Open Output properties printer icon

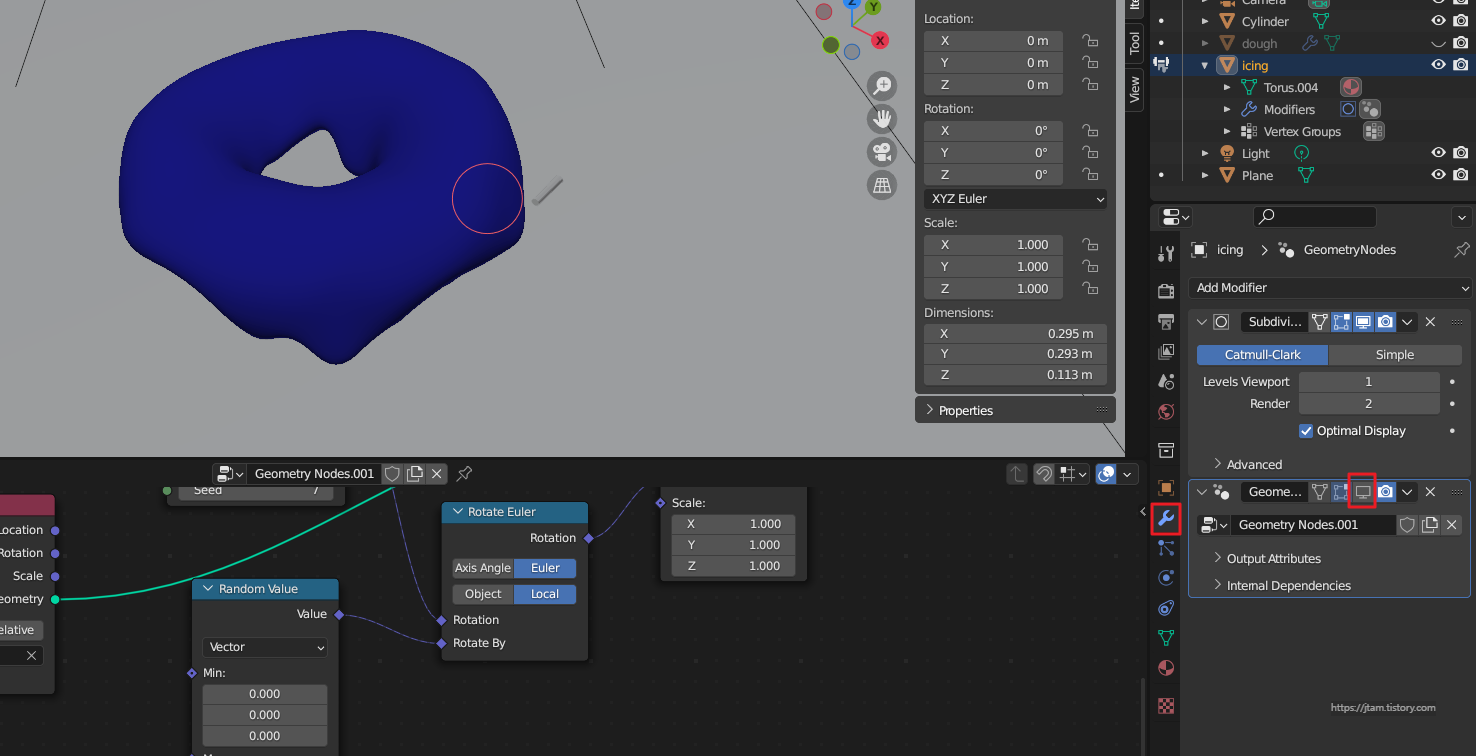pyautogui.click(x=1165, y=321)
